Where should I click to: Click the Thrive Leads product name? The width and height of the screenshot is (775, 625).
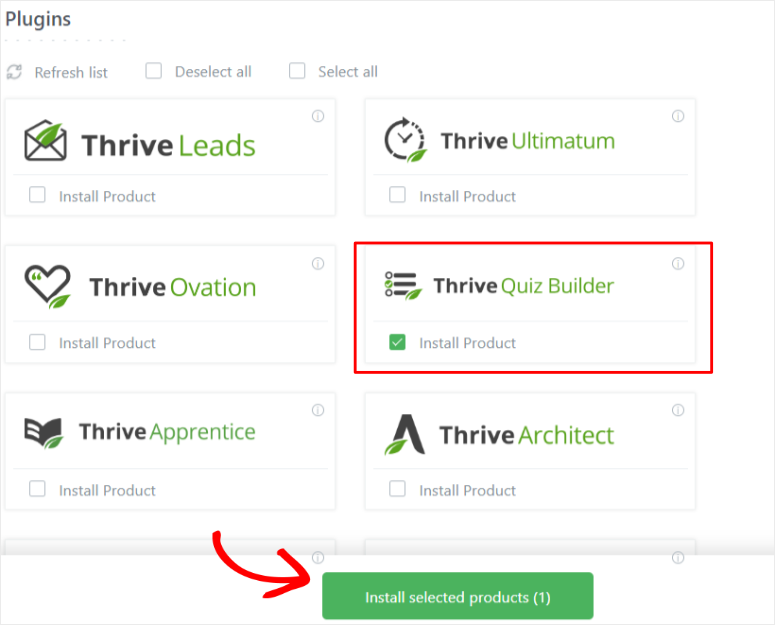[x=169, y=145]
